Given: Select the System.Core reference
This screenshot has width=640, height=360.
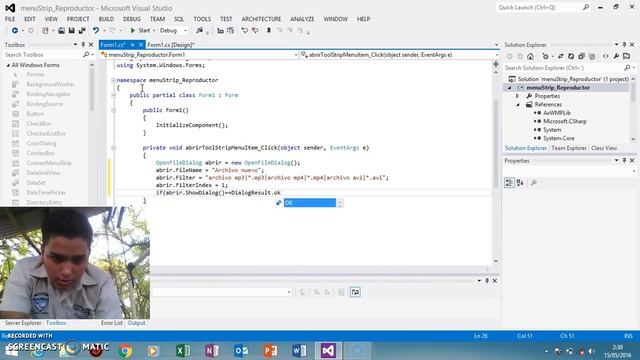Looking at the screenshot, I should [x=559, y=138].
